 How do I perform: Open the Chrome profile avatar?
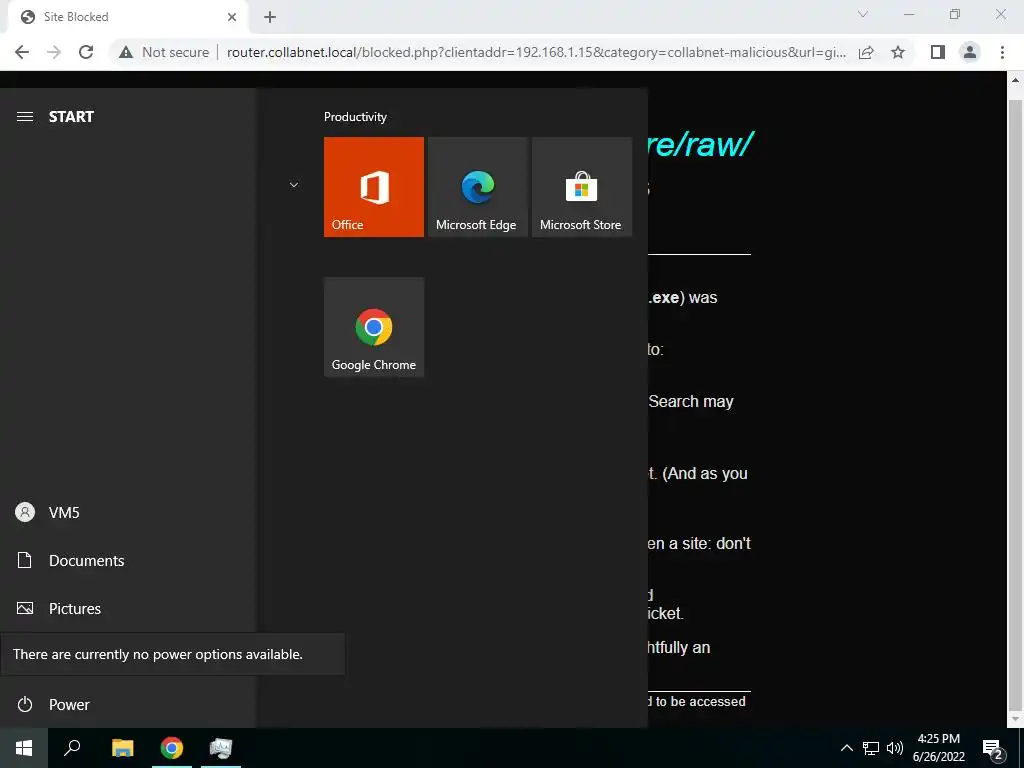[970, 52]
